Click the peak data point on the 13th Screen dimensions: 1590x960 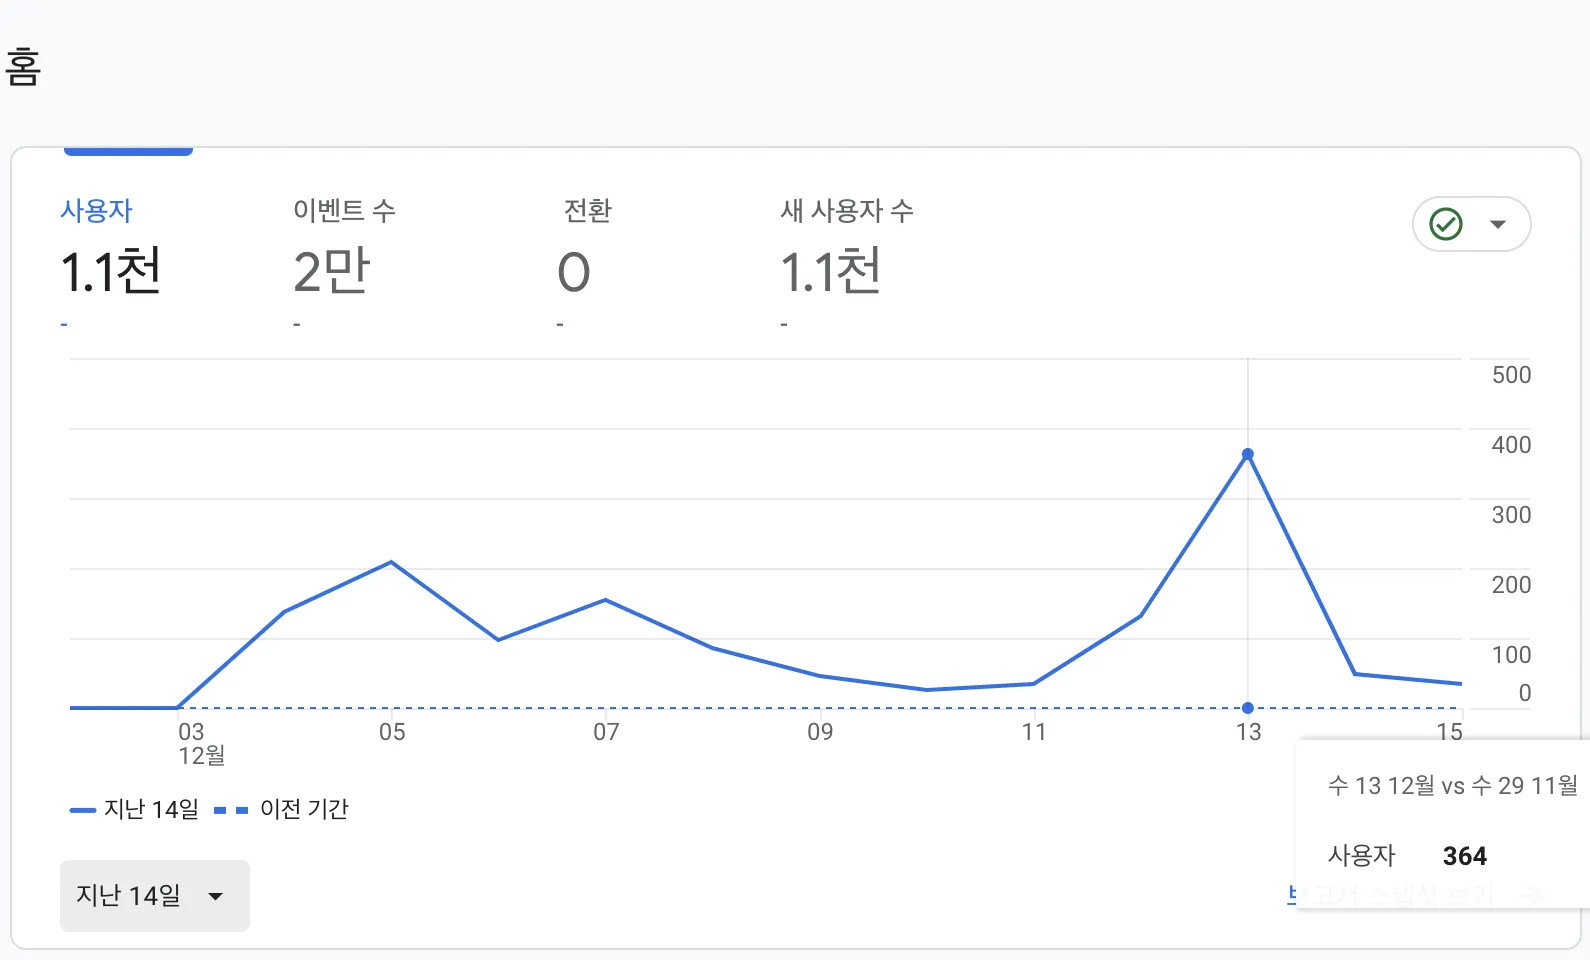(1247, 454)
